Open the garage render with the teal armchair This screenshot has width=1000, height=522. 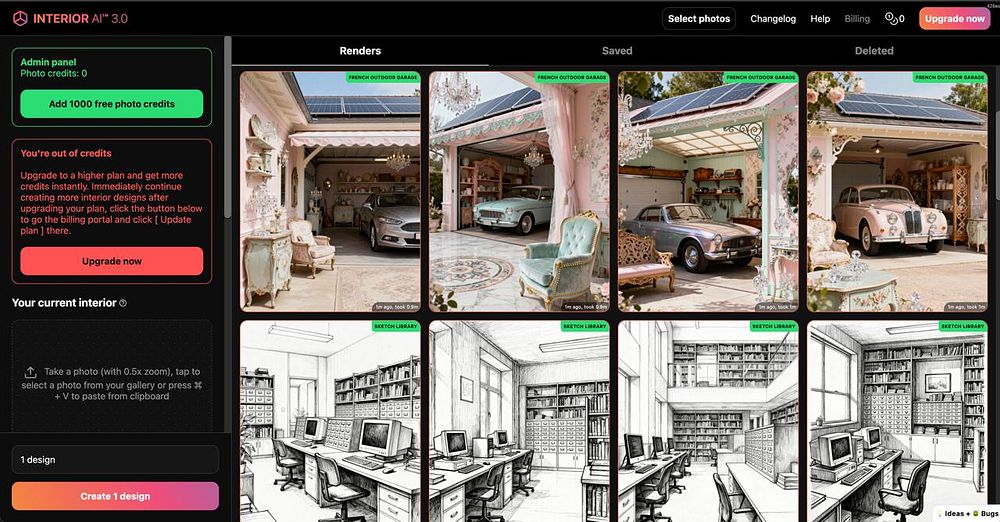pos(519,191)
